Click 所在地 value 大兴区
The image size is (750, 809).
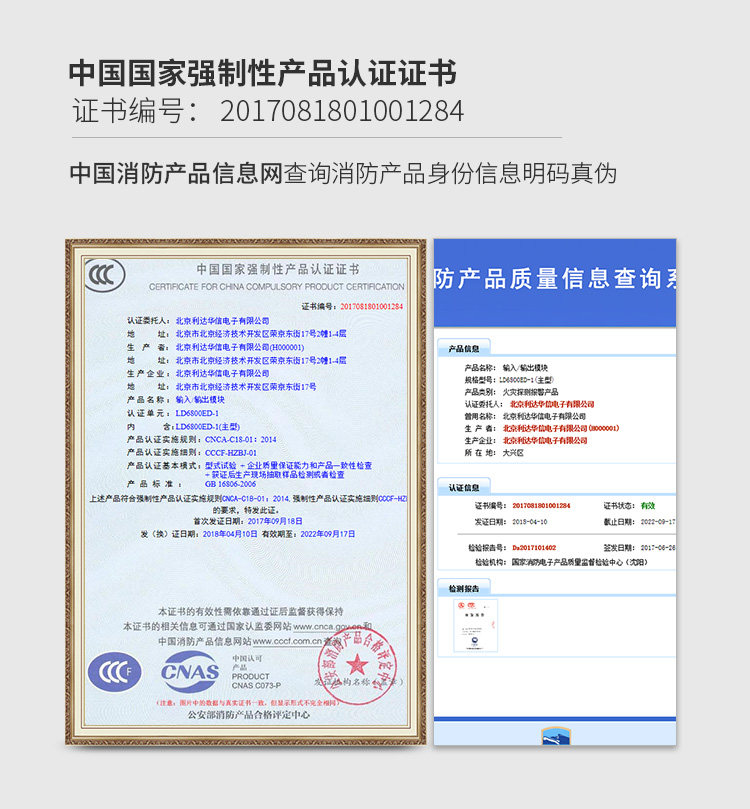click(513, 453)
